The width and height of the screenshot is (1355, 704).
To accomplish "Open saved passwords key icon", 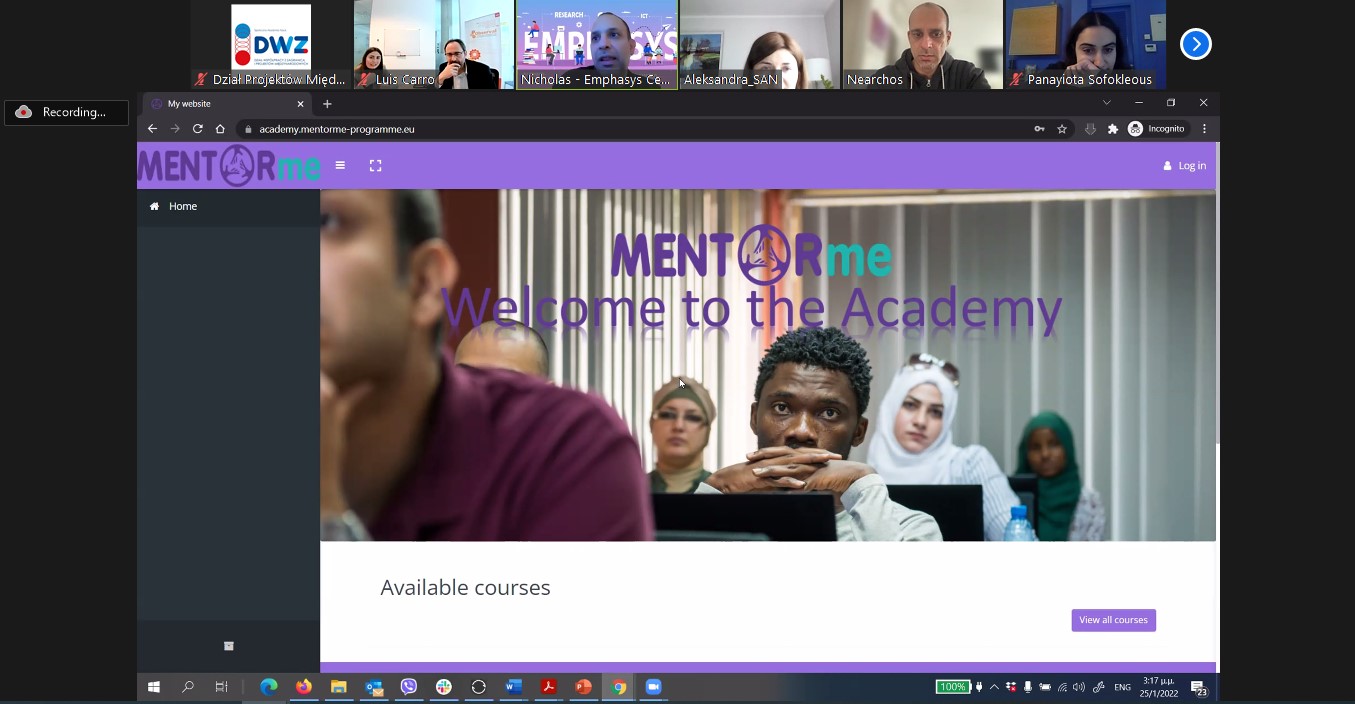I will coord(1039,129).
